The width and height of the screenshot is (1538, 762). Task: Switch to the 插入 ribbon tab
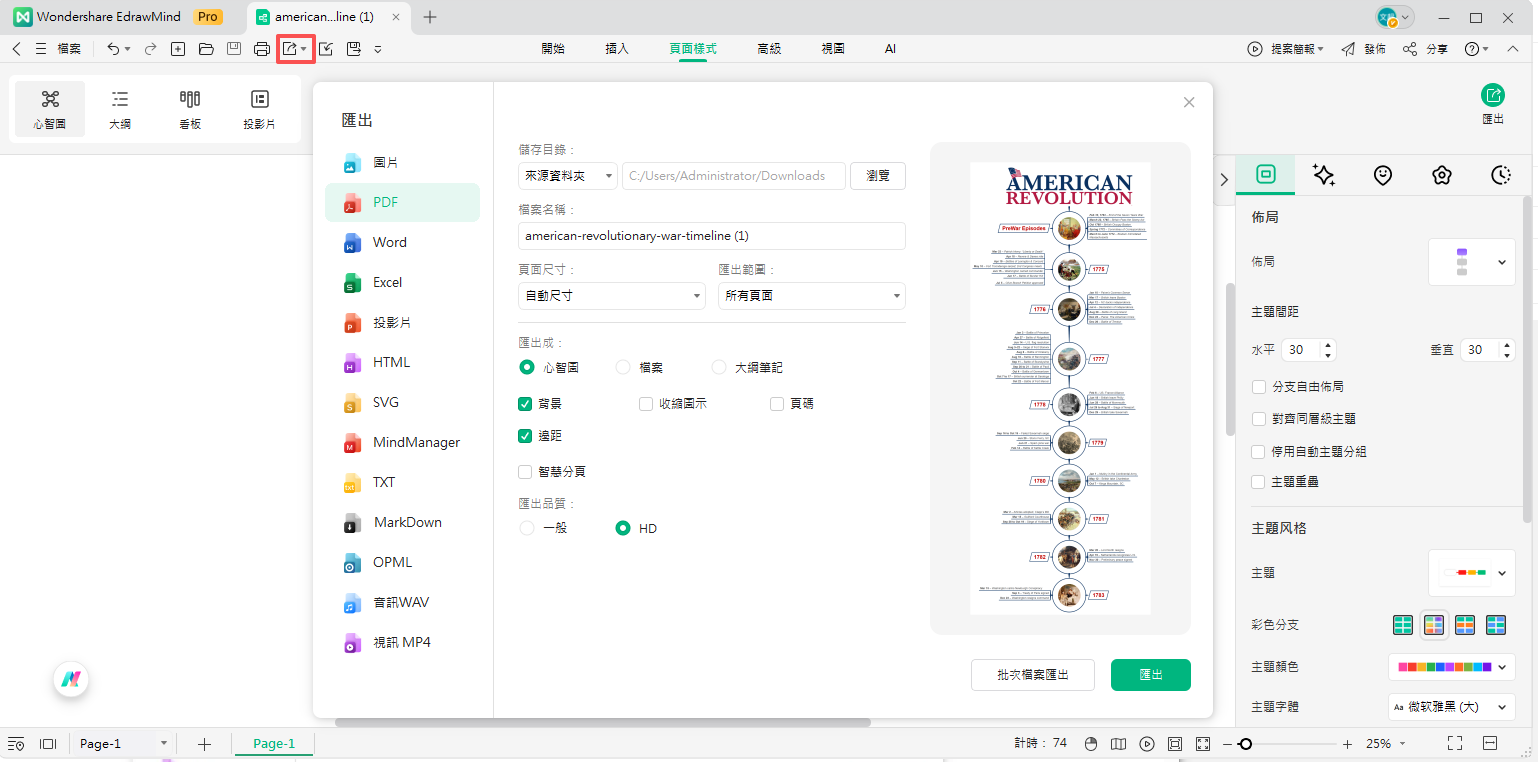(x=616, y=48)
